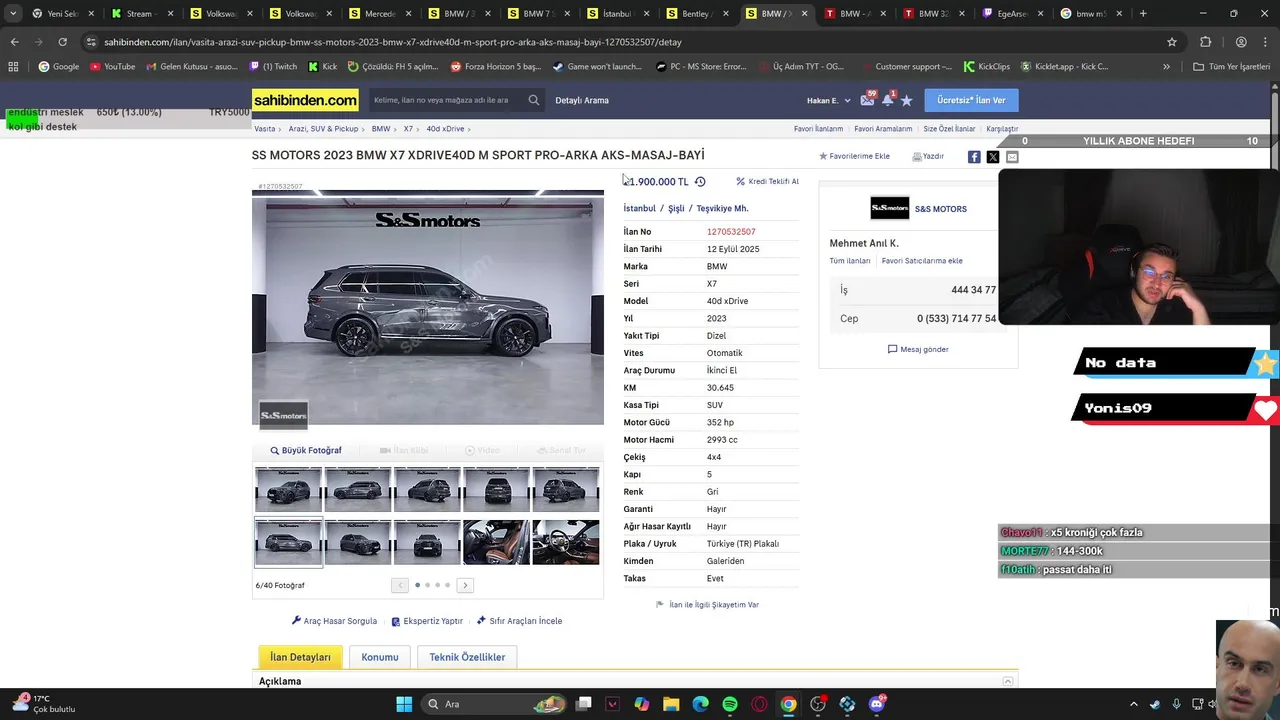Viewport: 1280px width, 720px height.
Task: Open Spotify from the taskbar
Action: (x=730, y=704)
